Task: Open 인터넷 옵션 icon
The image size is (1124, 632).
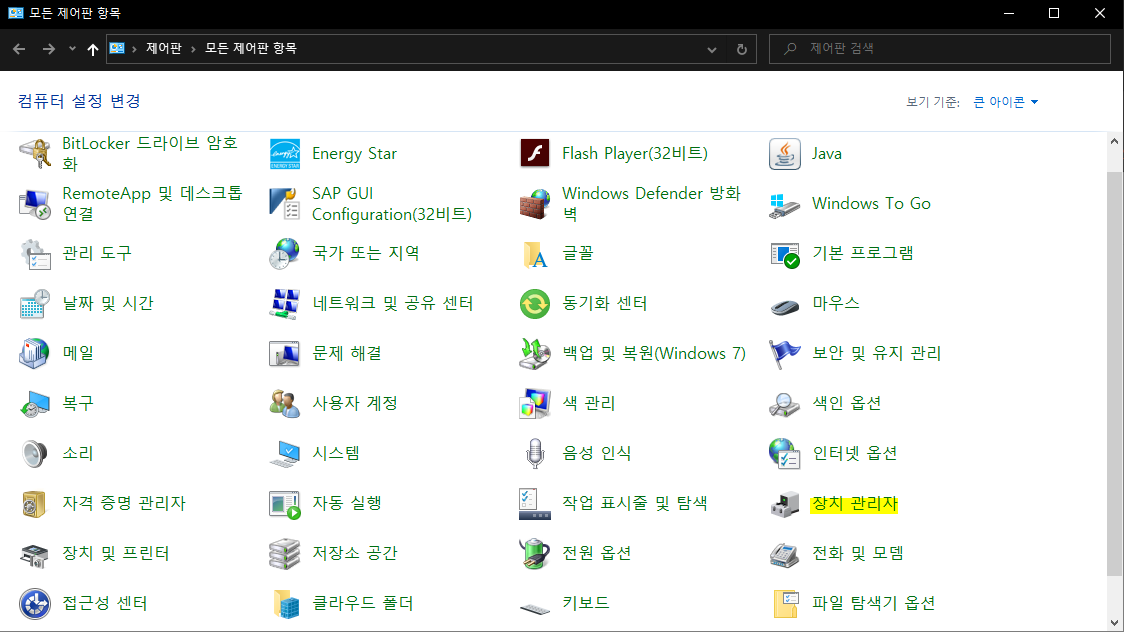Action: coord(785,454)
